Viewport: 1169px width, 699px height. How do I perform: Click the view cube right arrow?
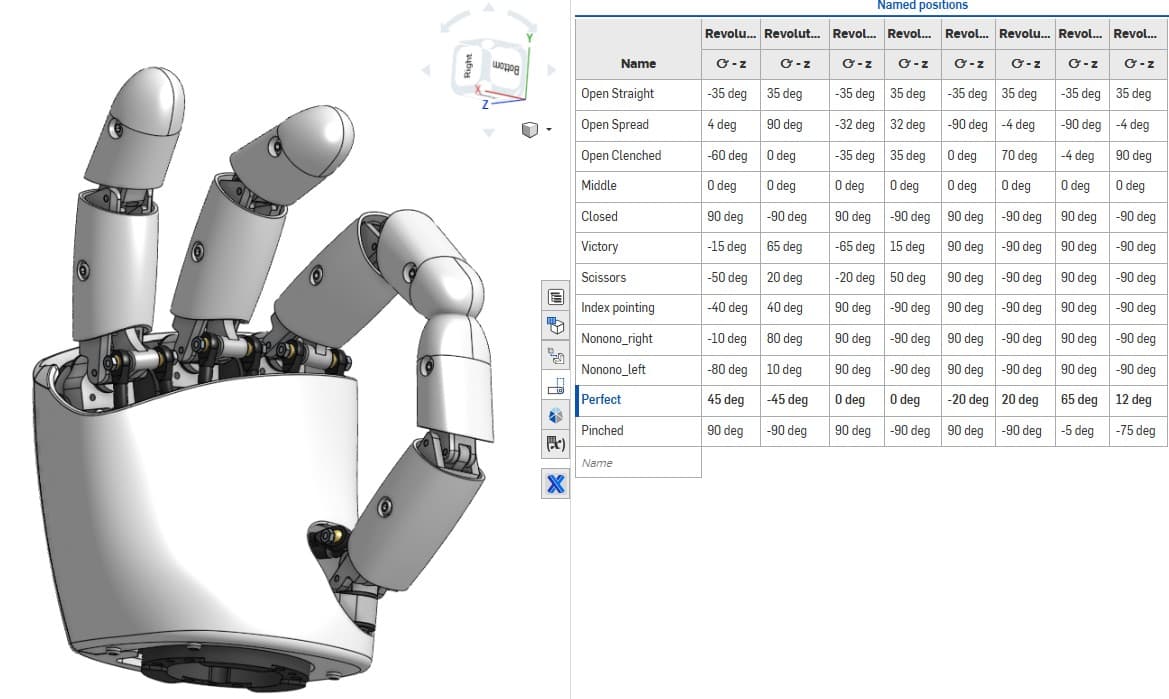pos(552,70)
